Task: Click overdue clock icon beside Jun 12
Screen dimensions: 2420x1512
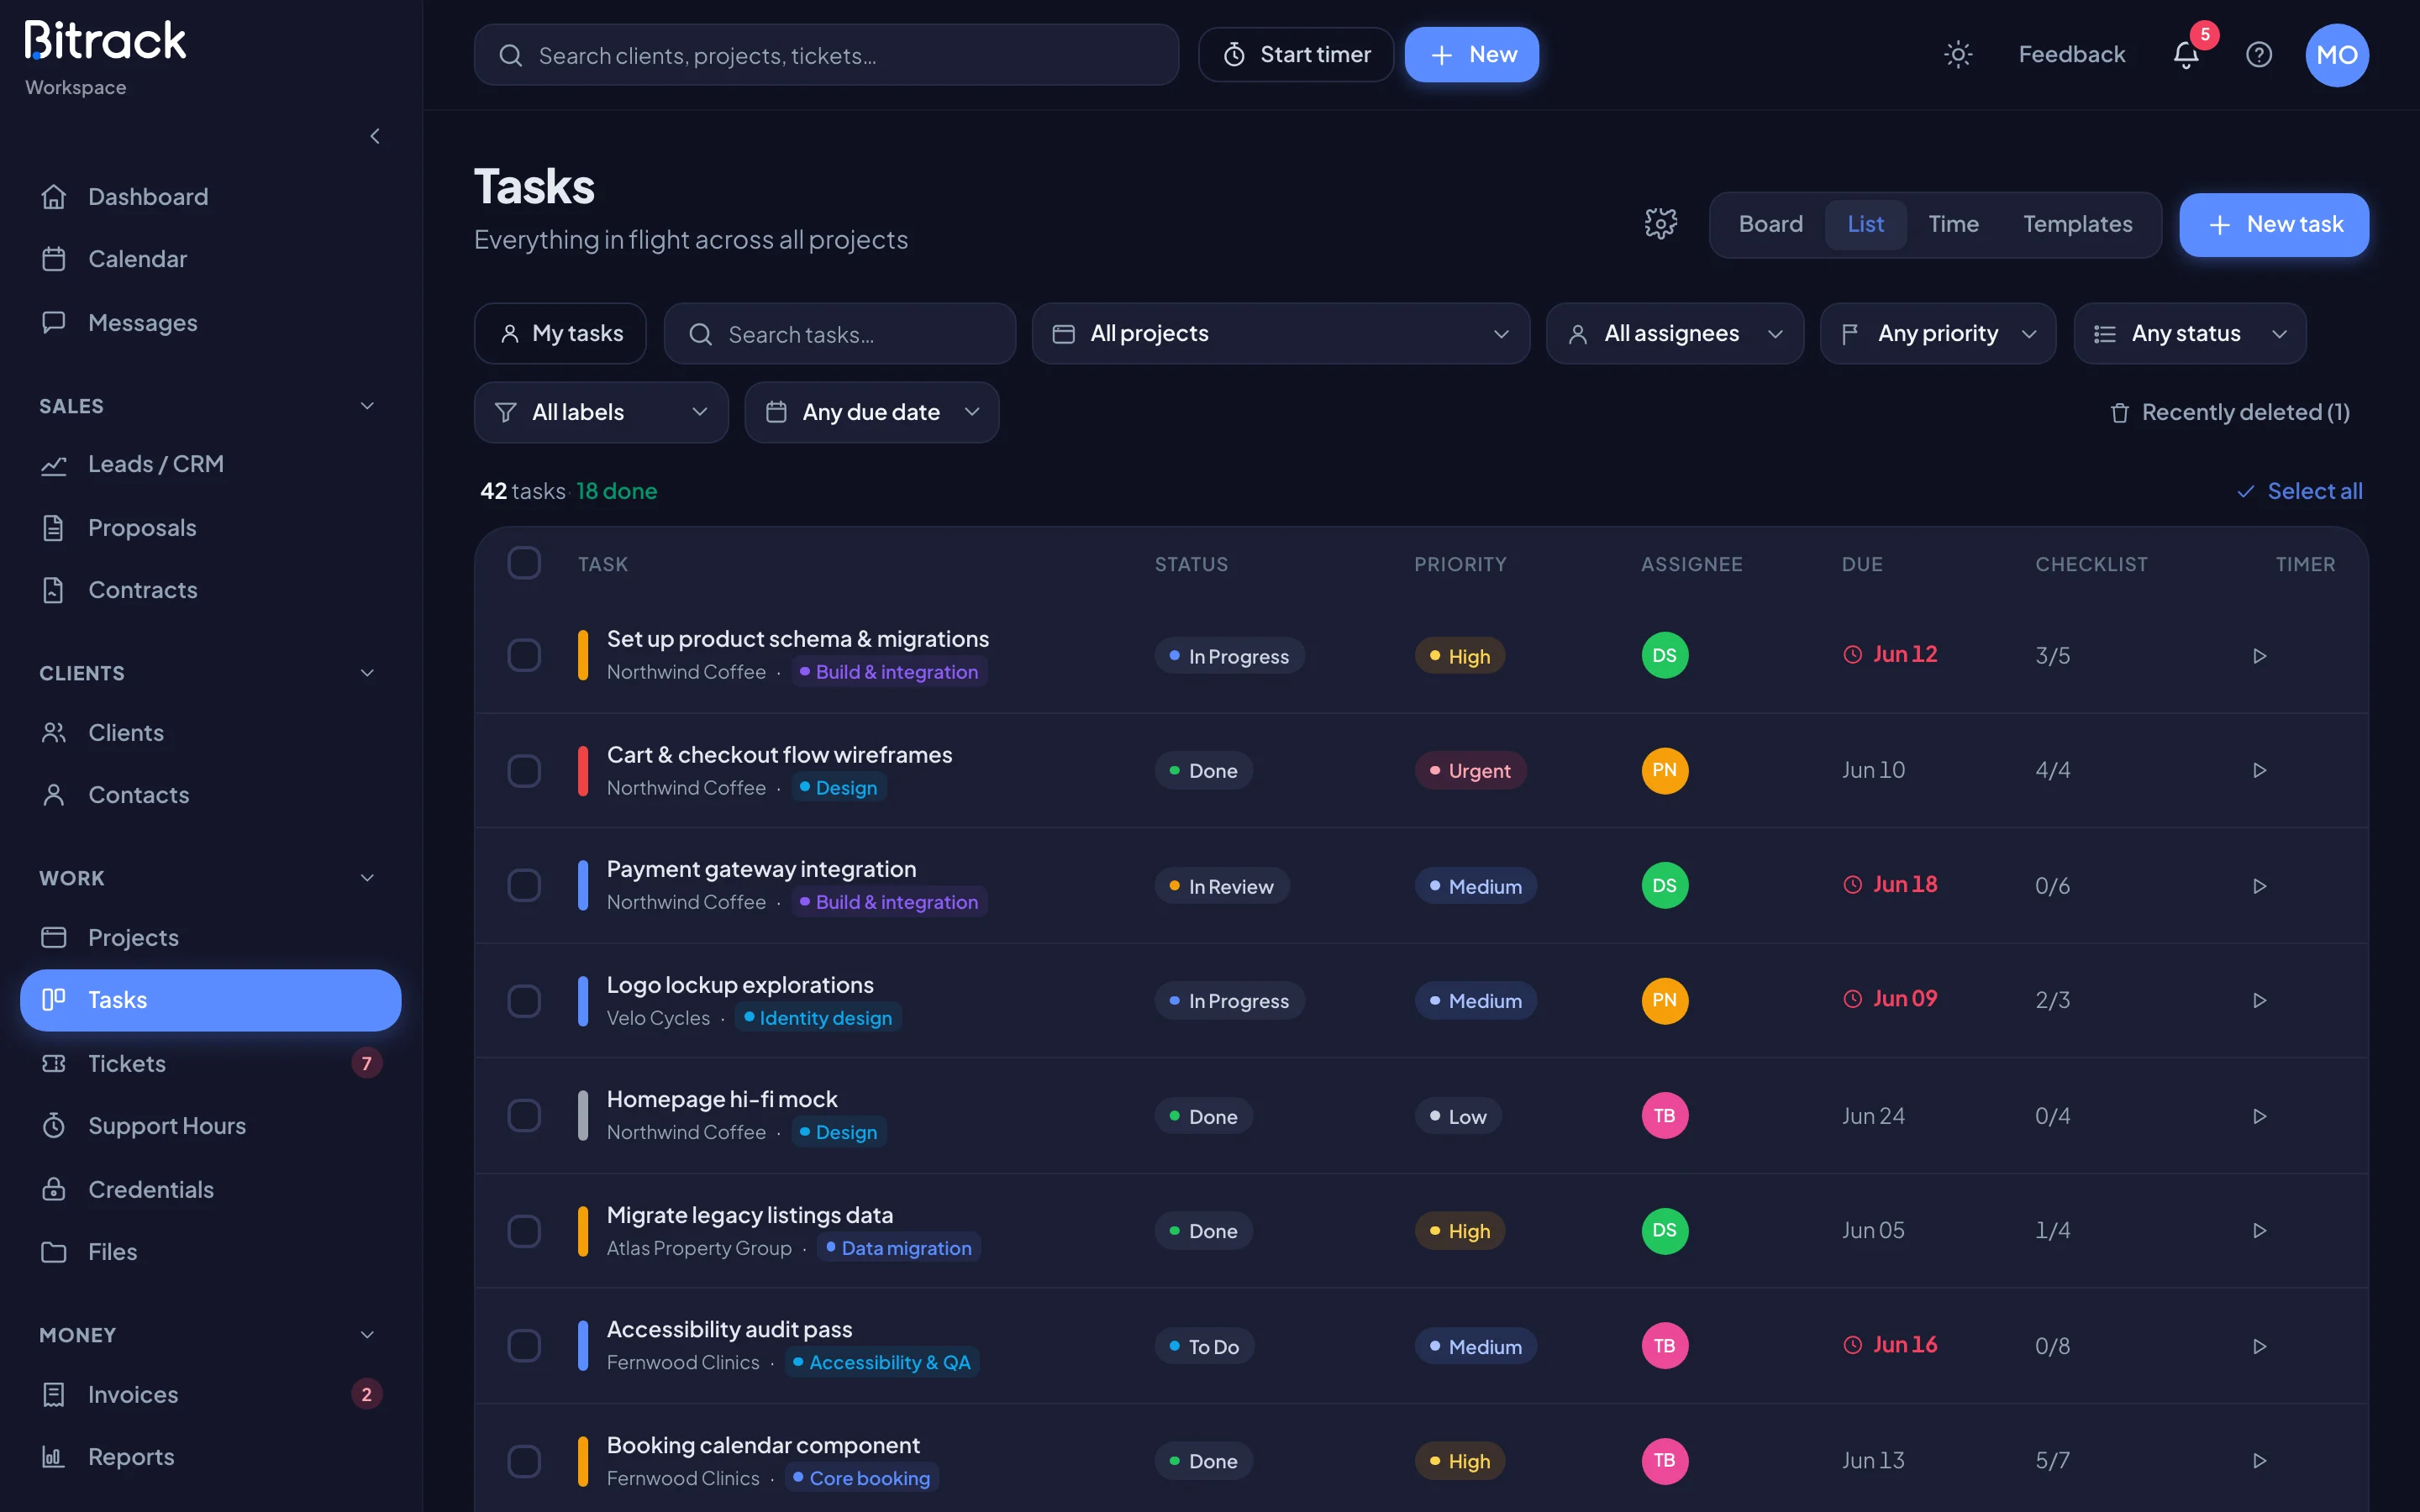Action: point(1852,655)
